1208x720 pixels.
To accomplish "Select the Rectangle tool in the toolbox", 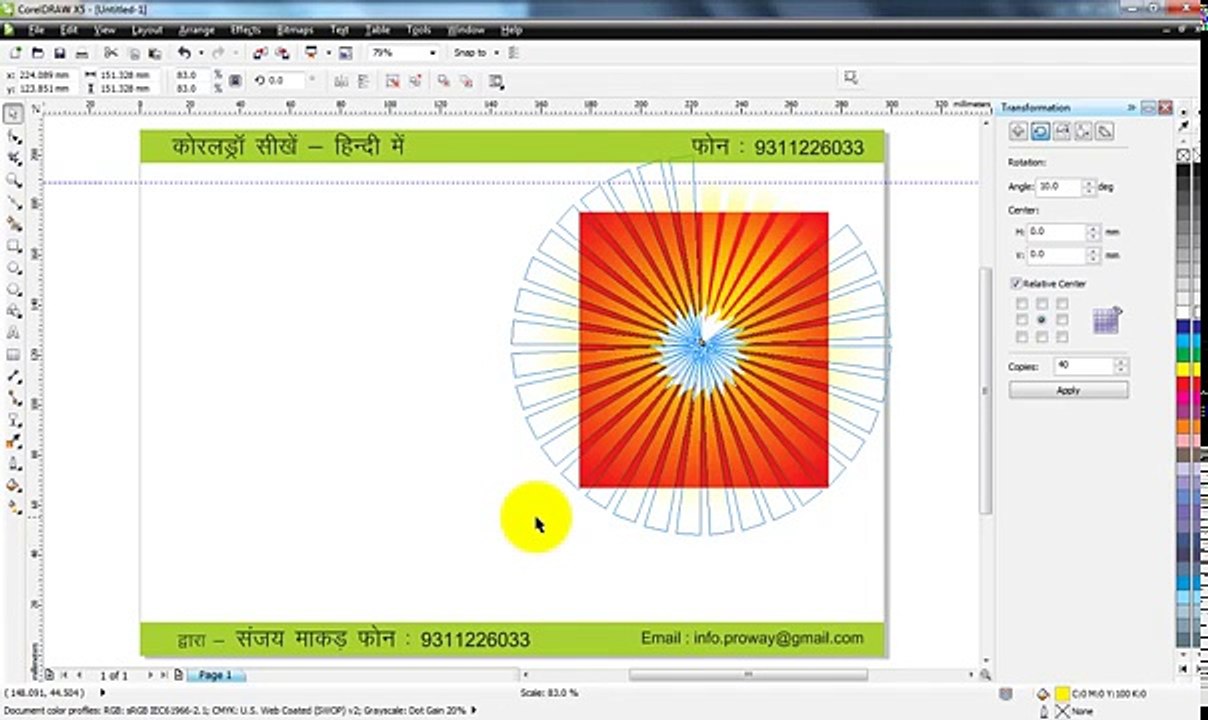I will pos(14,246).
